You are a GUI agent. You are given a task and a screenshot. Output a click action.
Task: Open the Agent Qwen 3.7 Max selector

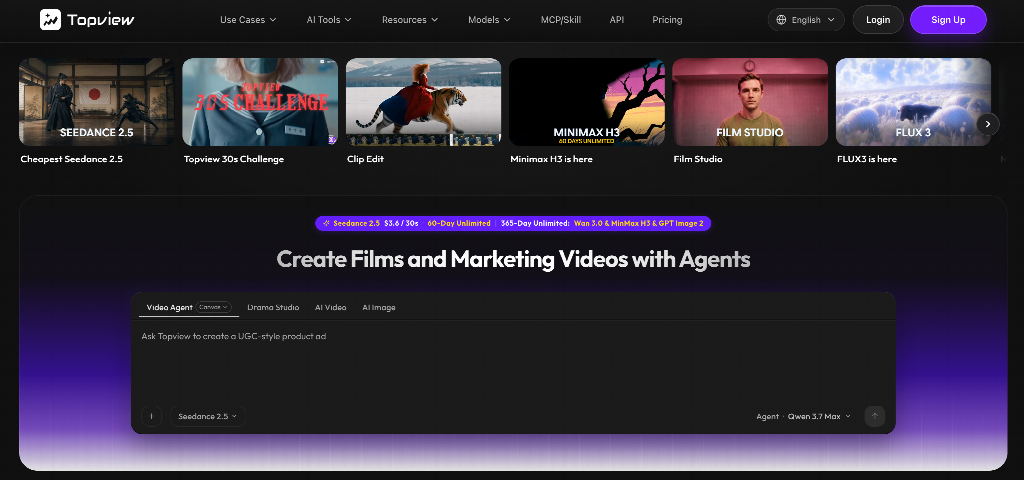803,416
